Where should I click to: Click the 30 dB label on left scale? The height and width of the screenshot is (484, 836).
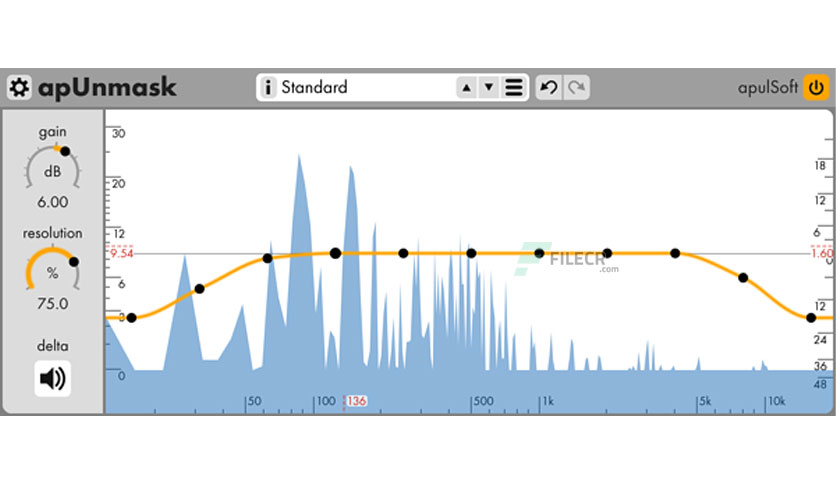click(x=118, y=133)
